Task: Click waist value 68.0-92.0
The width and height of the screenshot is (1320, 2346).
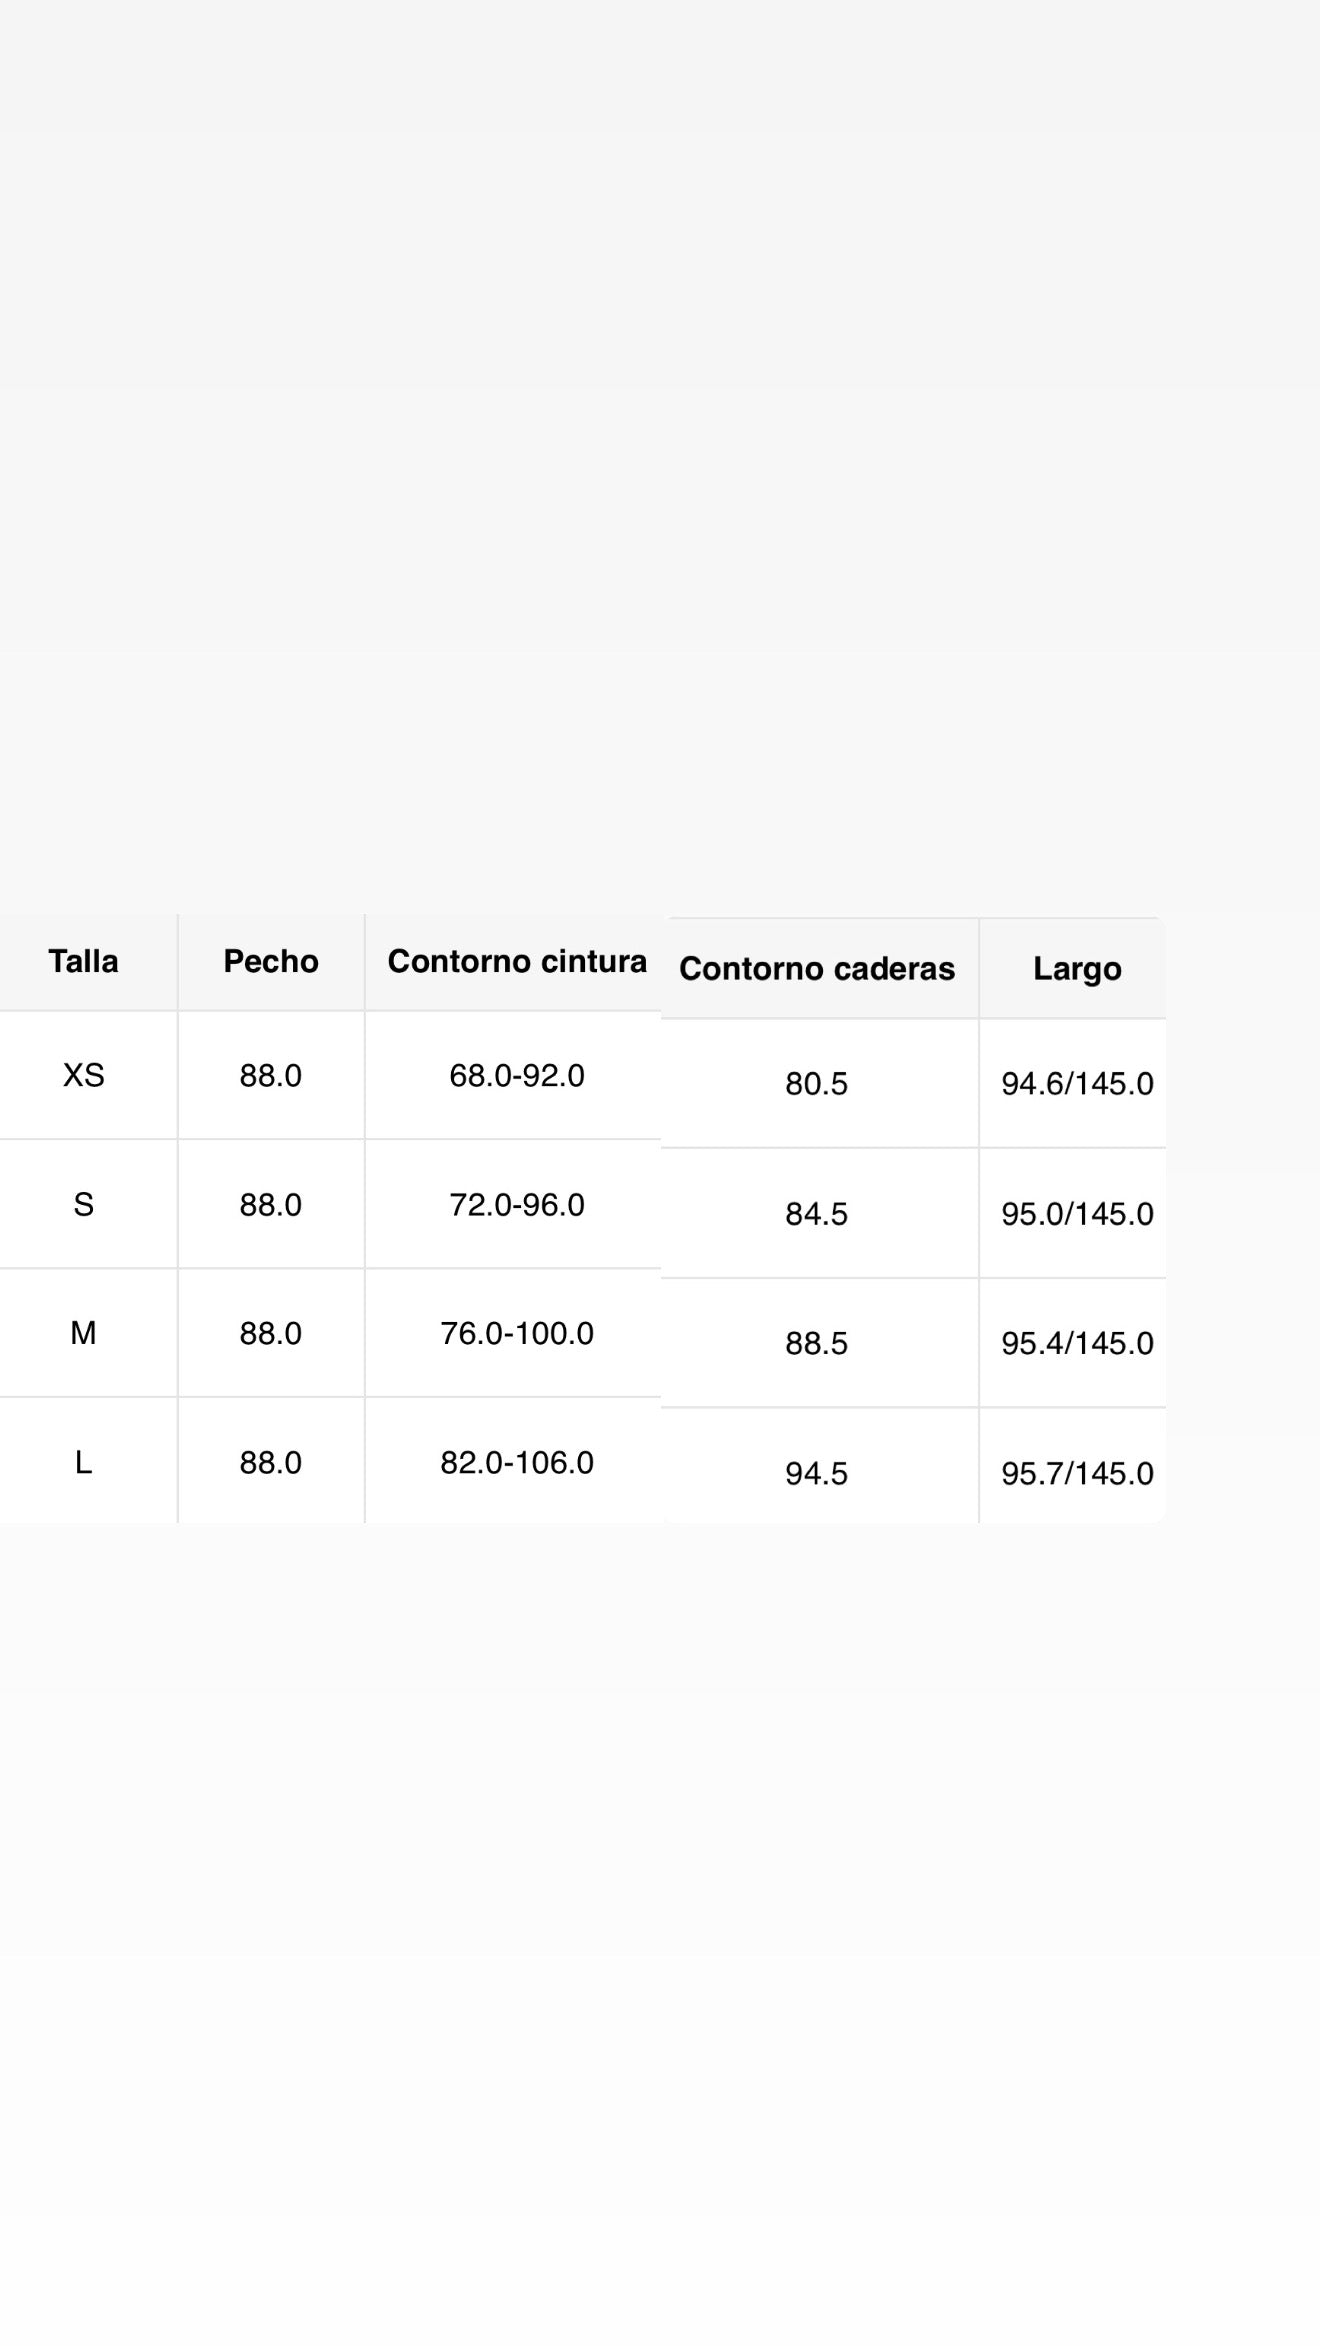Action: click(x=517, y=1075)
